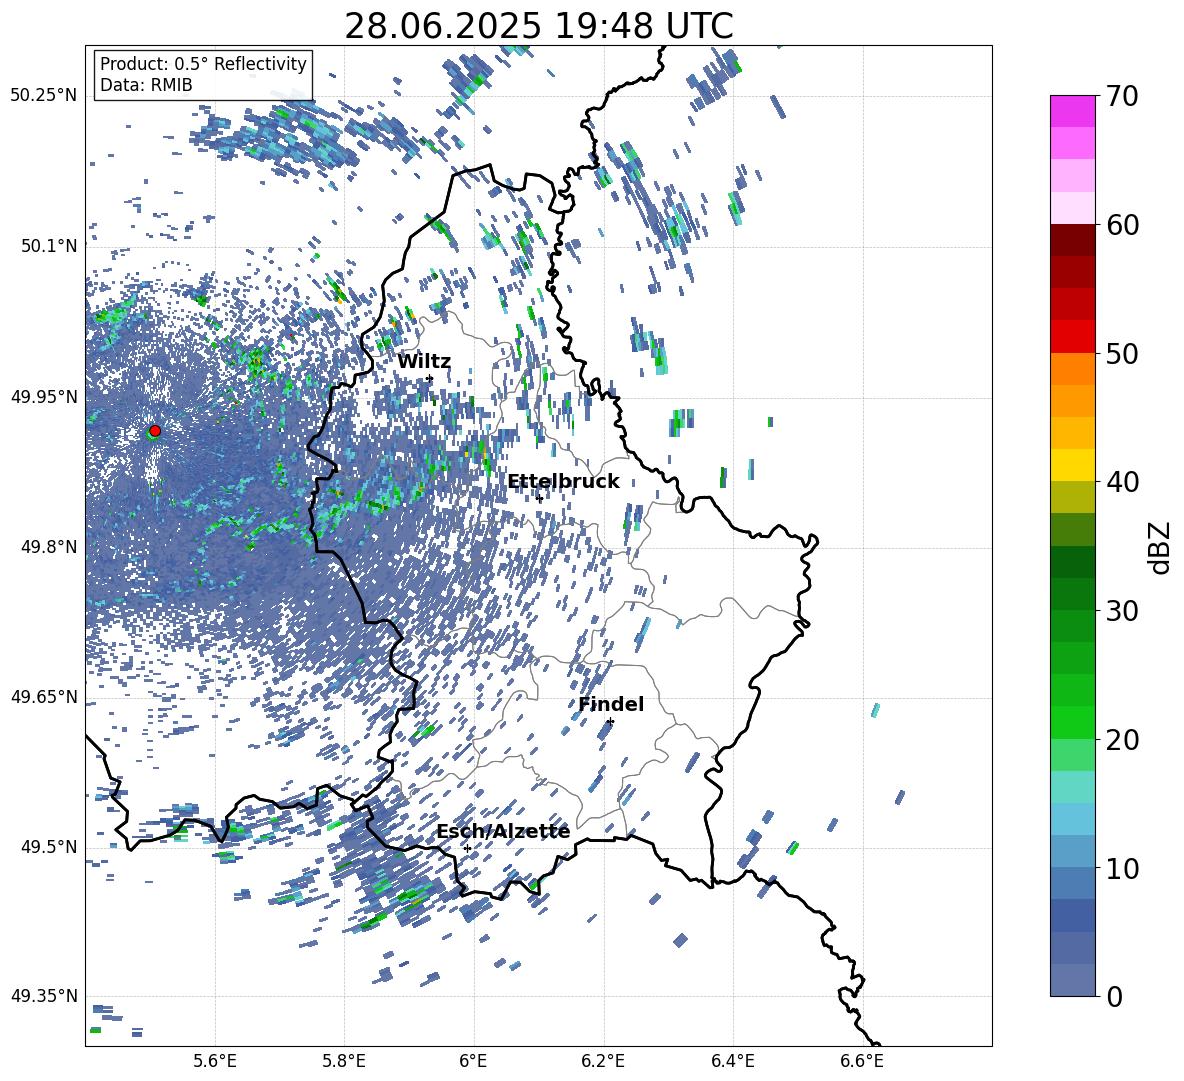This screenshot has width=1184, height=1081.
Task: Select the 'Data: RMIB' label
Action: pos(146,85)
